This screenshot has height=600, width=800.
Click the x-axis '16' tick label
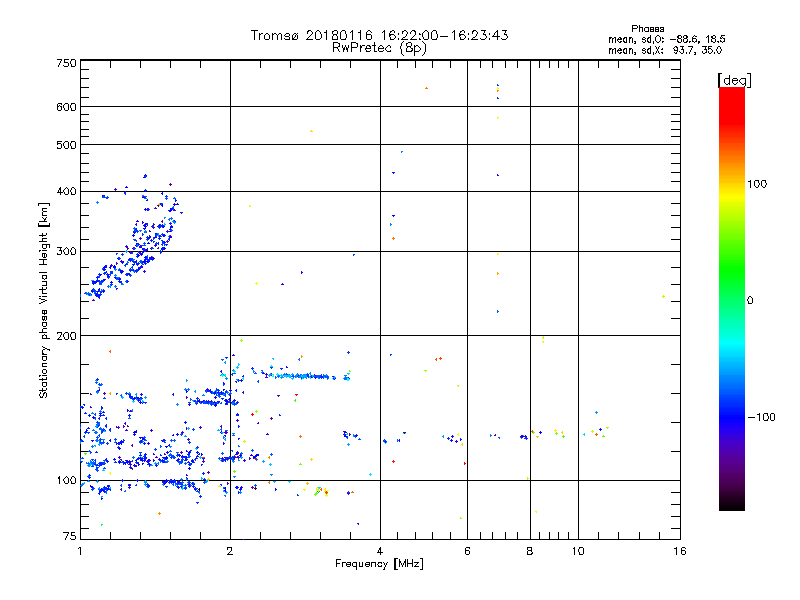point(680,551)
